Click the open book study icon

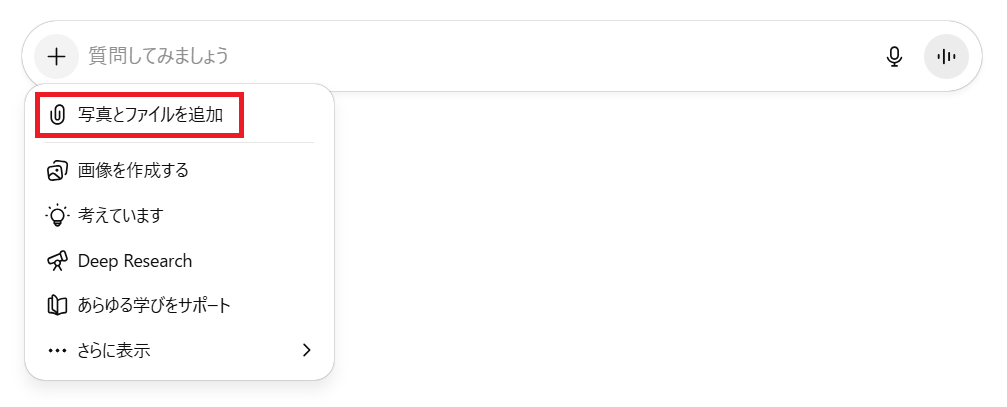coord(57,304)
